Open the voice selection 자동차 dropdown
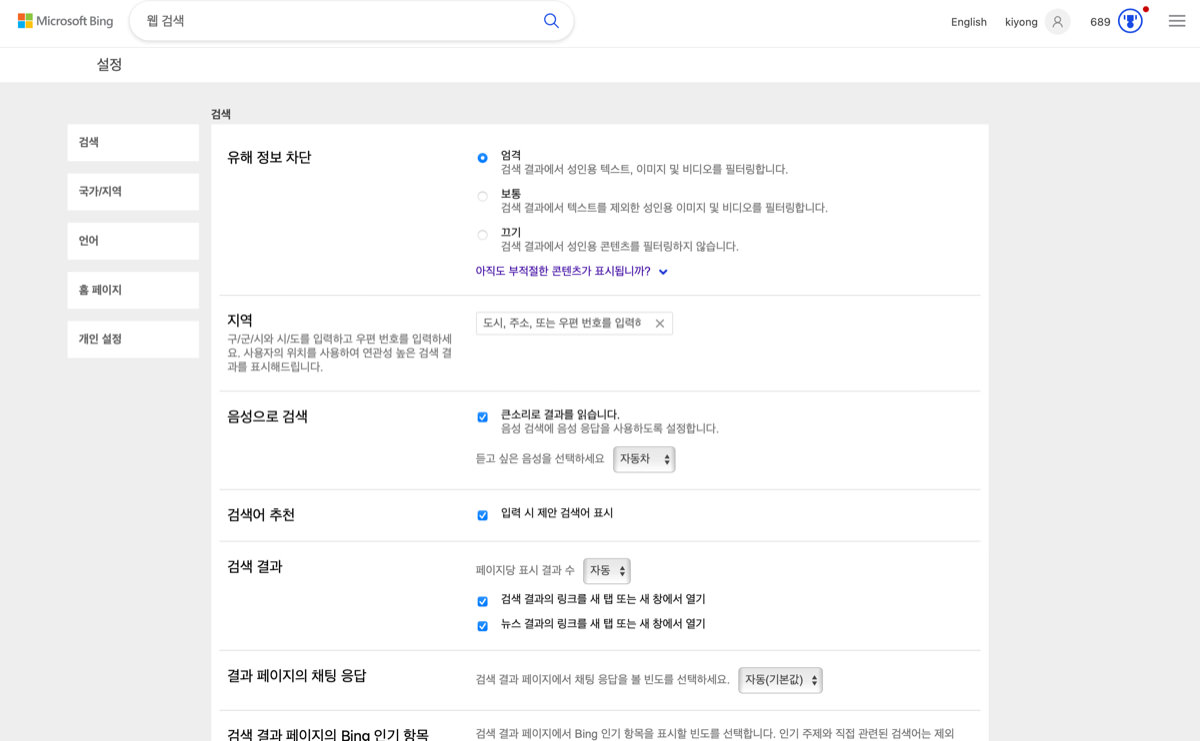The image size is (1200, 741). tap(644, 459)
